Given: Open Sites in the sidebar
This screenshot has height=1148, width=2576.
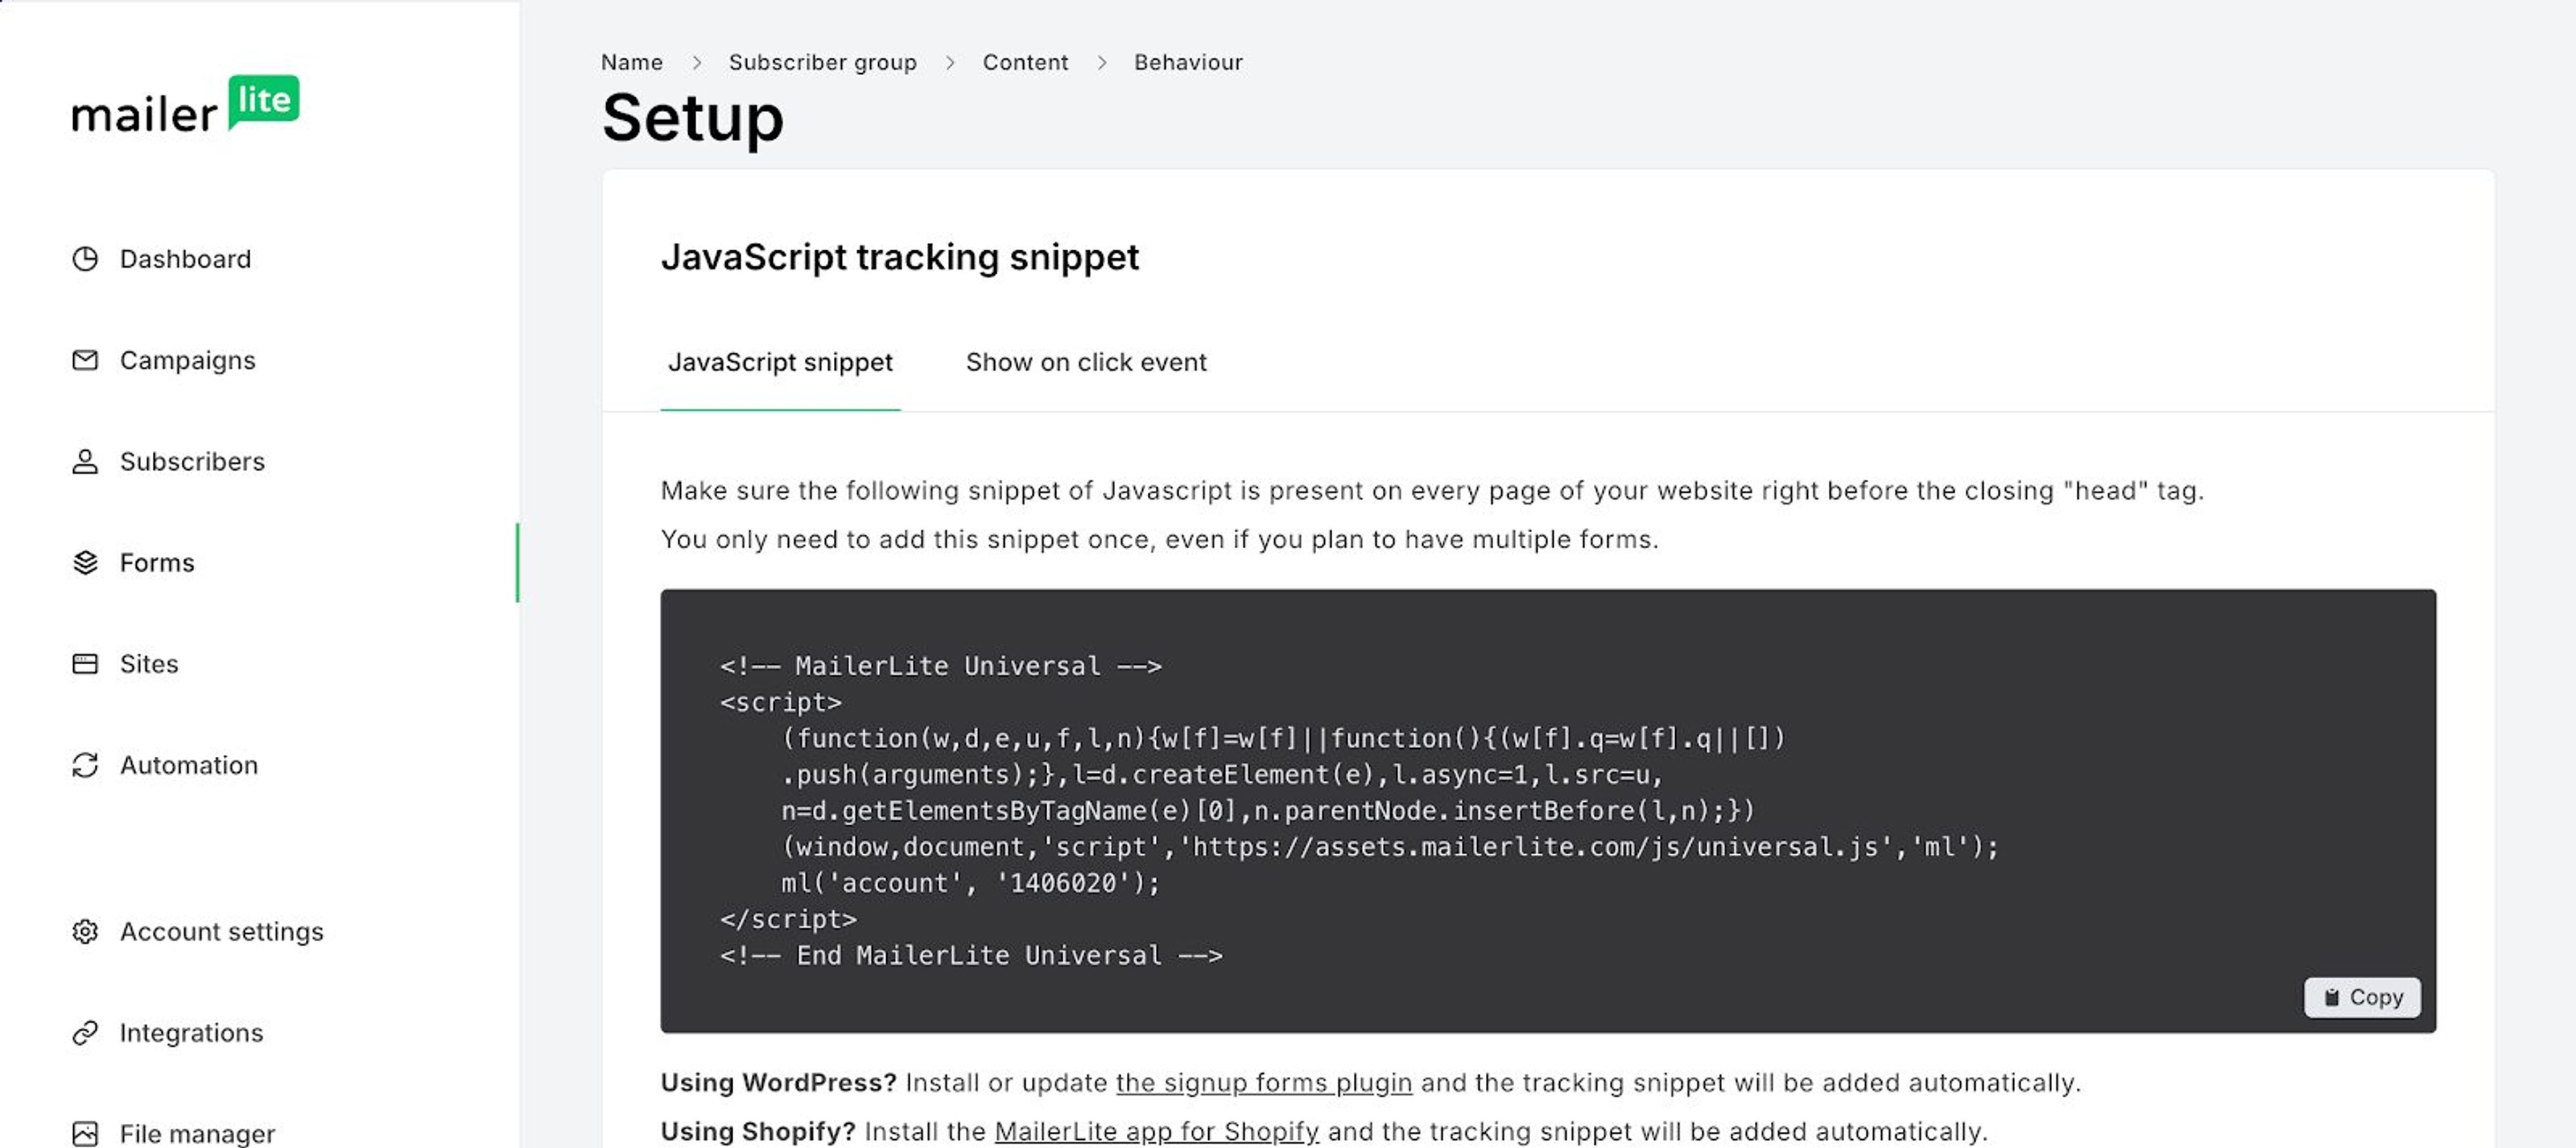Looking at the screenshot, I should tap(149, 664).
